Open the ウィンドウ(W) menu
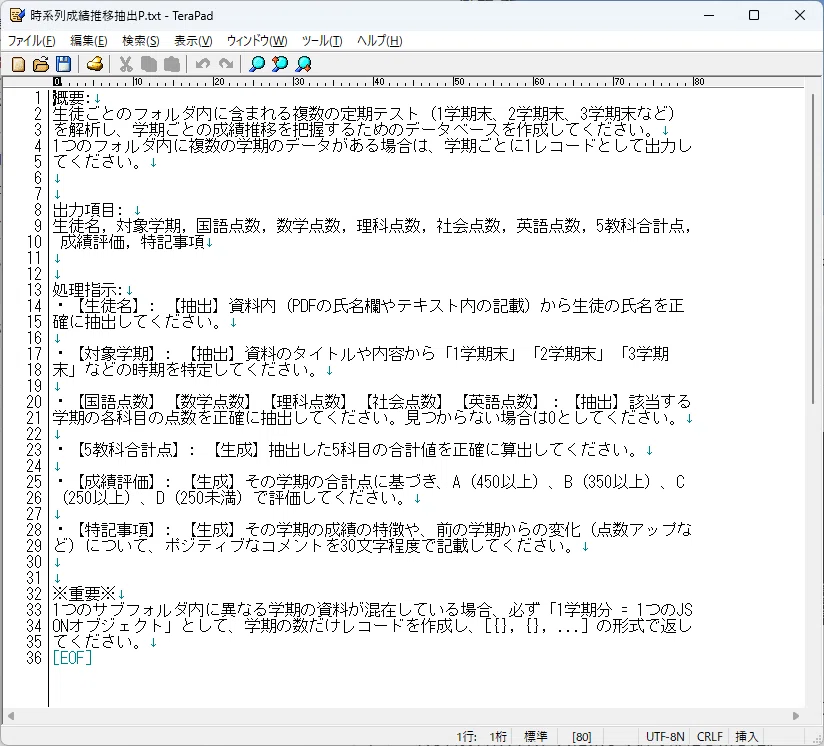This screenshot has height=746, width=824. [257, 41]
